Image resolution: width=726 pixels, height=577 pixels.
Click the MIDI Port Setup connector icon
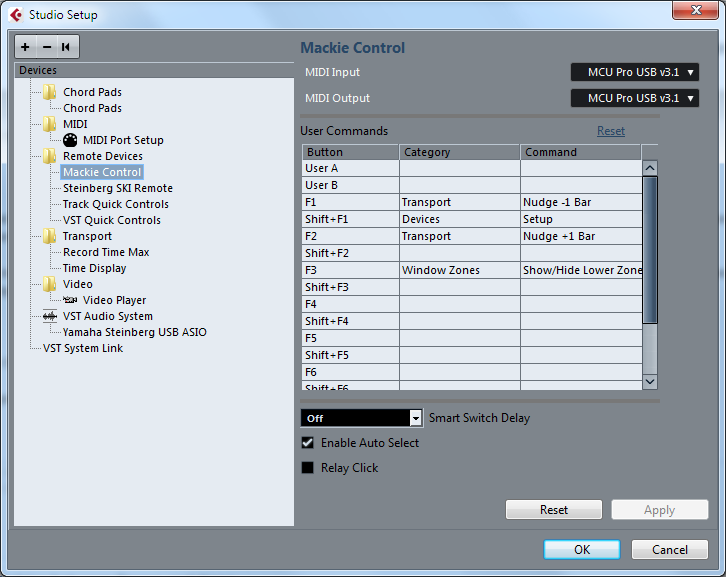[x=70, y=140]
